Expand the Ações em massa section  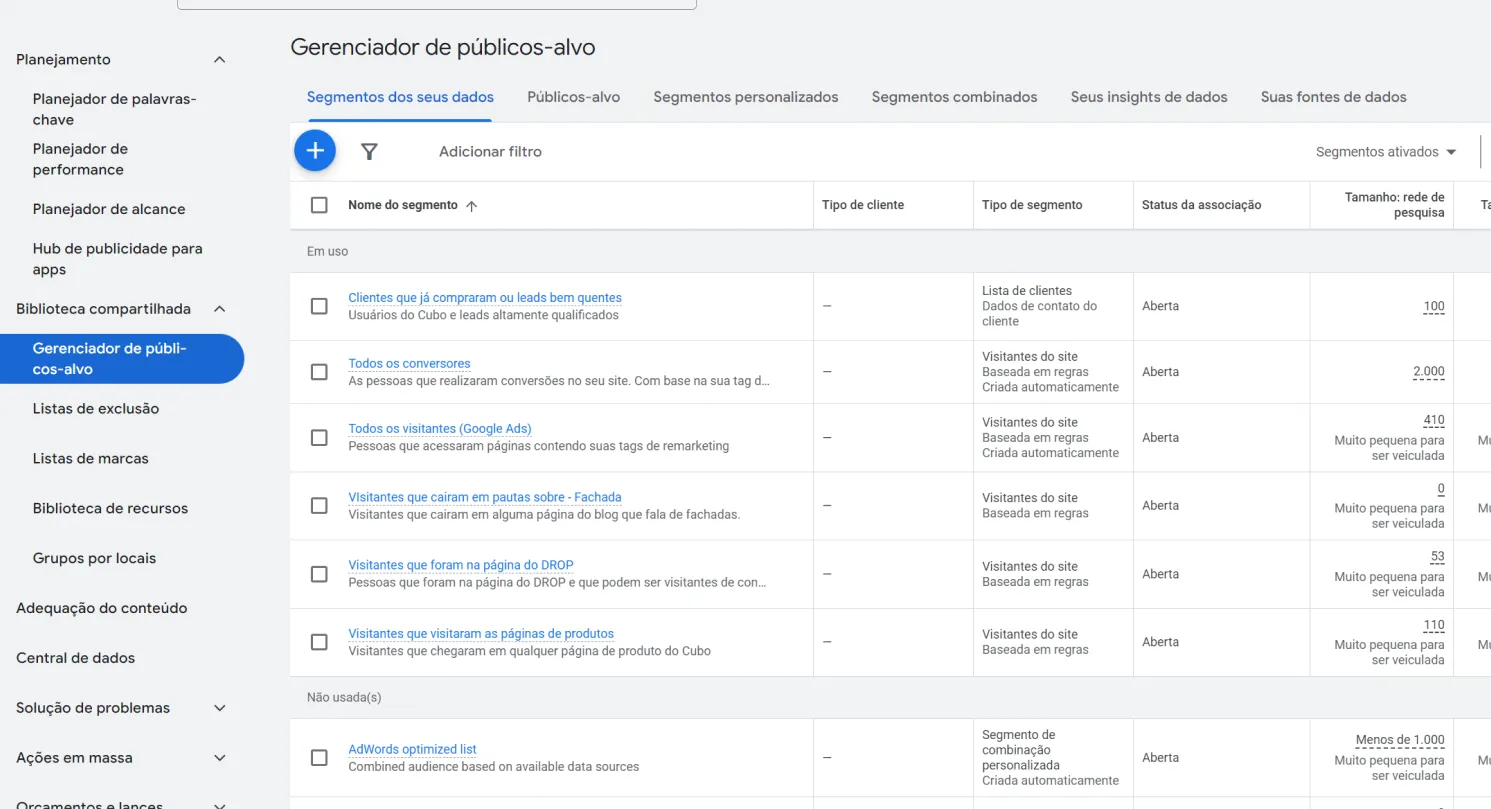tap(220, 758)
